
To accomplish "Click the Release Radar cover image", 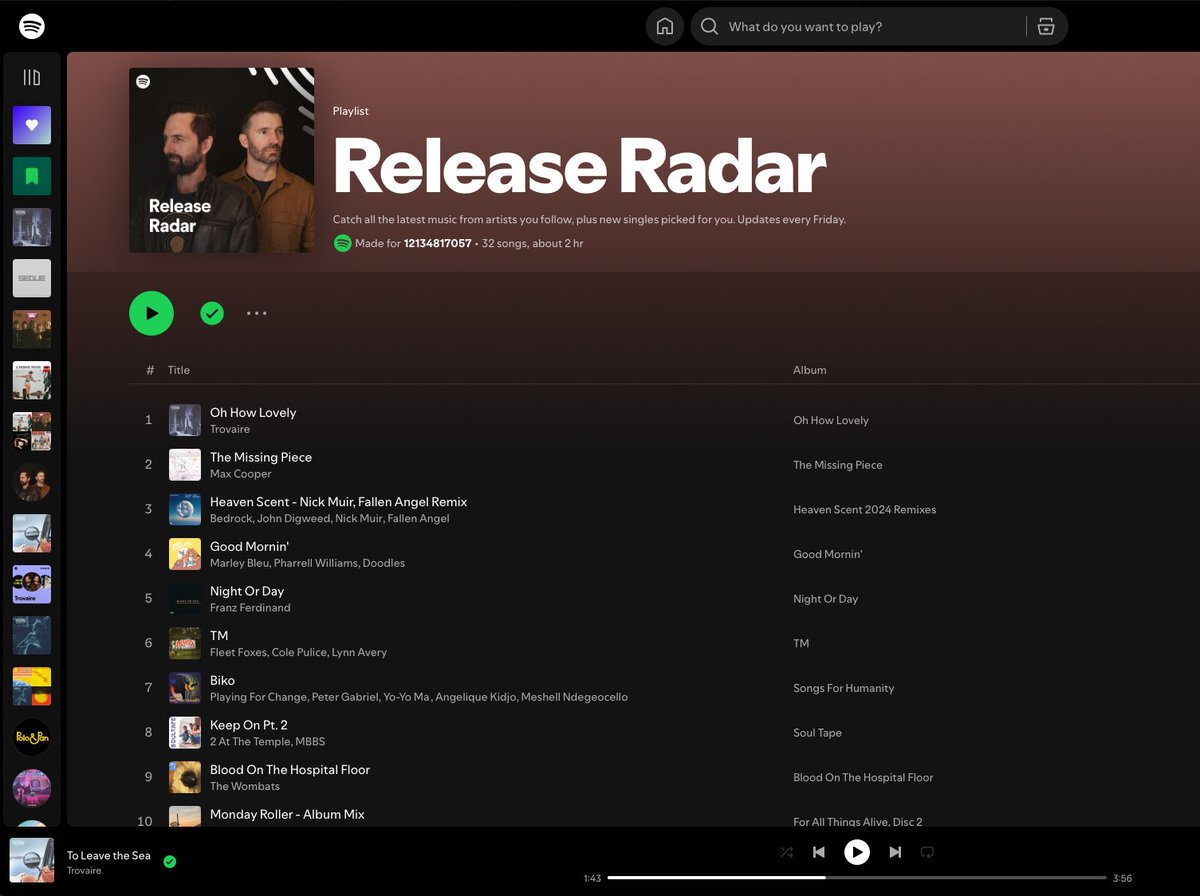I will pyautogui.click(x=221, y=160).
